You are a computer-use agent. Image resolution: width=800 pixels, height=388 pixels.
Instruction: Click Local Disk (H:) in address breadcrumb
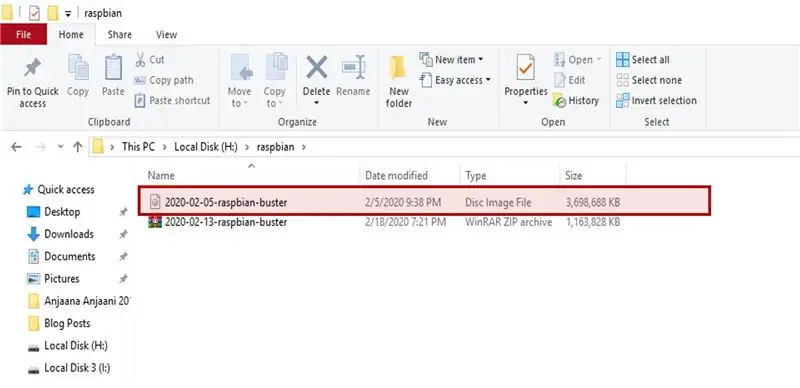(206, 147)
